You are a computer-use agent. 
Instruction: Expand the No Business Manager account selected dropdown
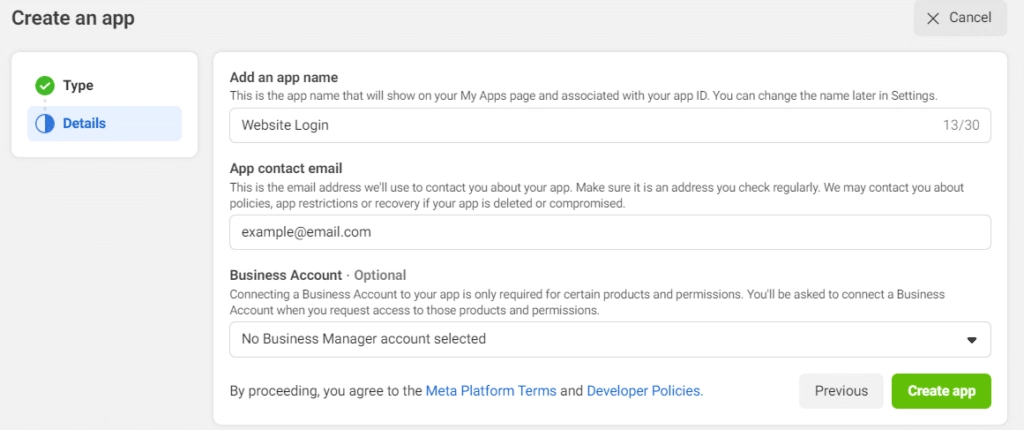[600, 339]
